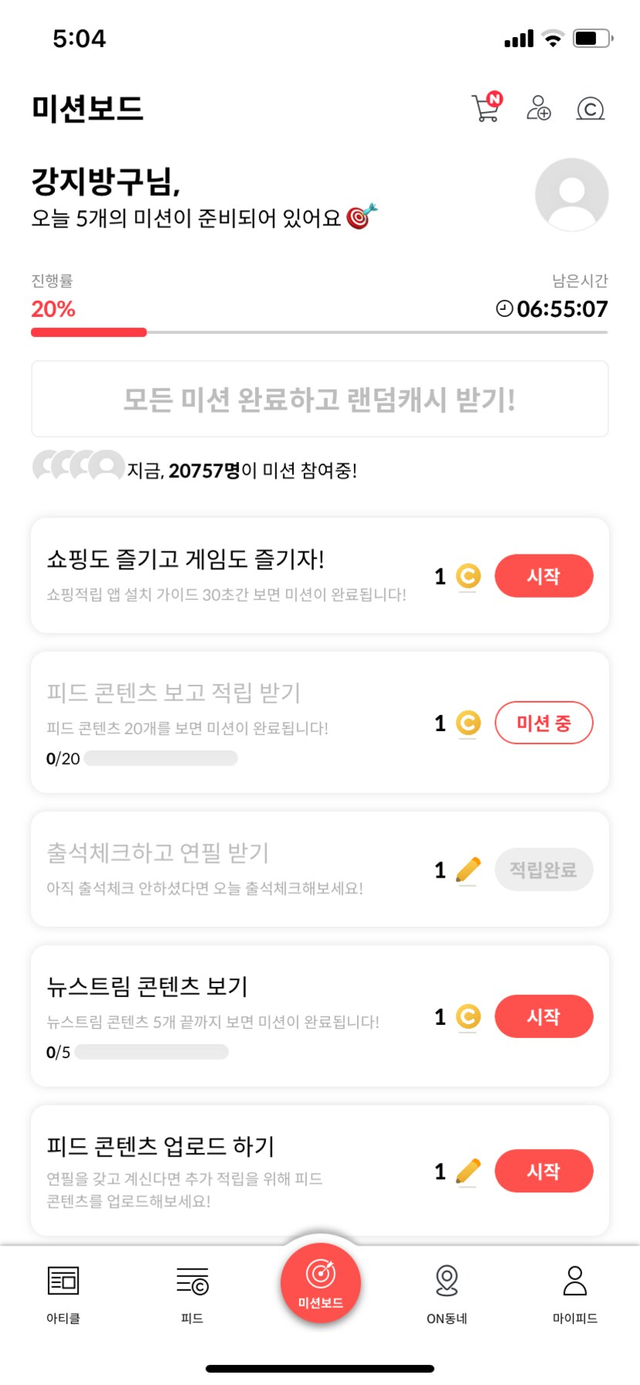640x1385 pixels.
Task: Open the cash coin icon in header
Action: 591,108
